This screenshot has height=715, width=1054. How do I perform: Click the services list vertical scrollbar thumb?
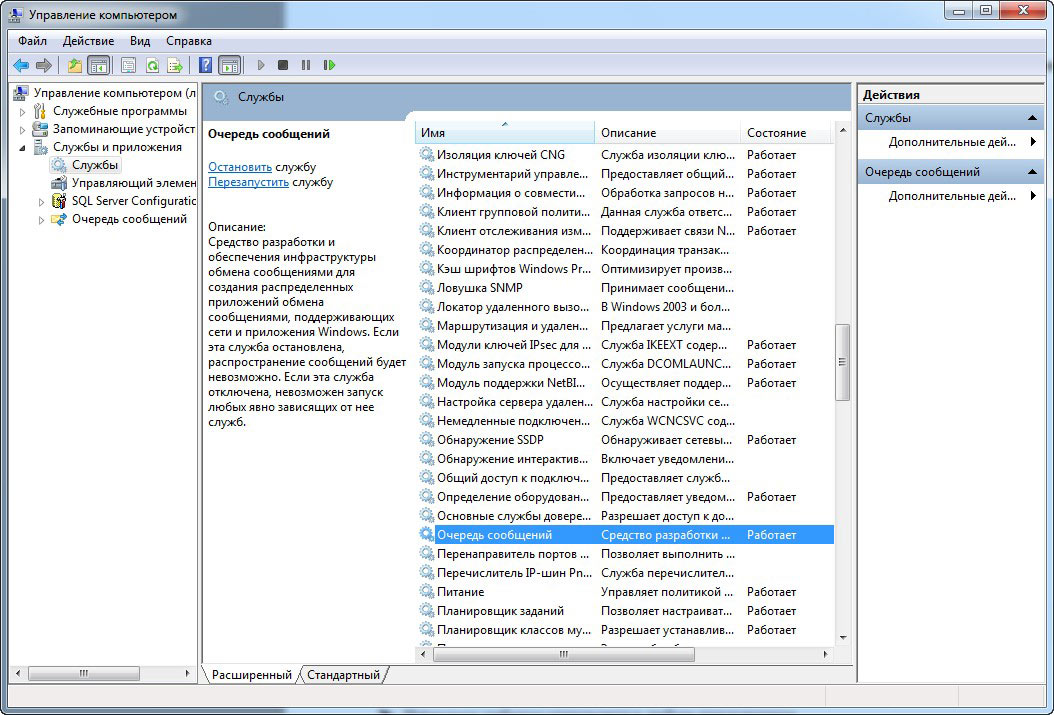842,363
